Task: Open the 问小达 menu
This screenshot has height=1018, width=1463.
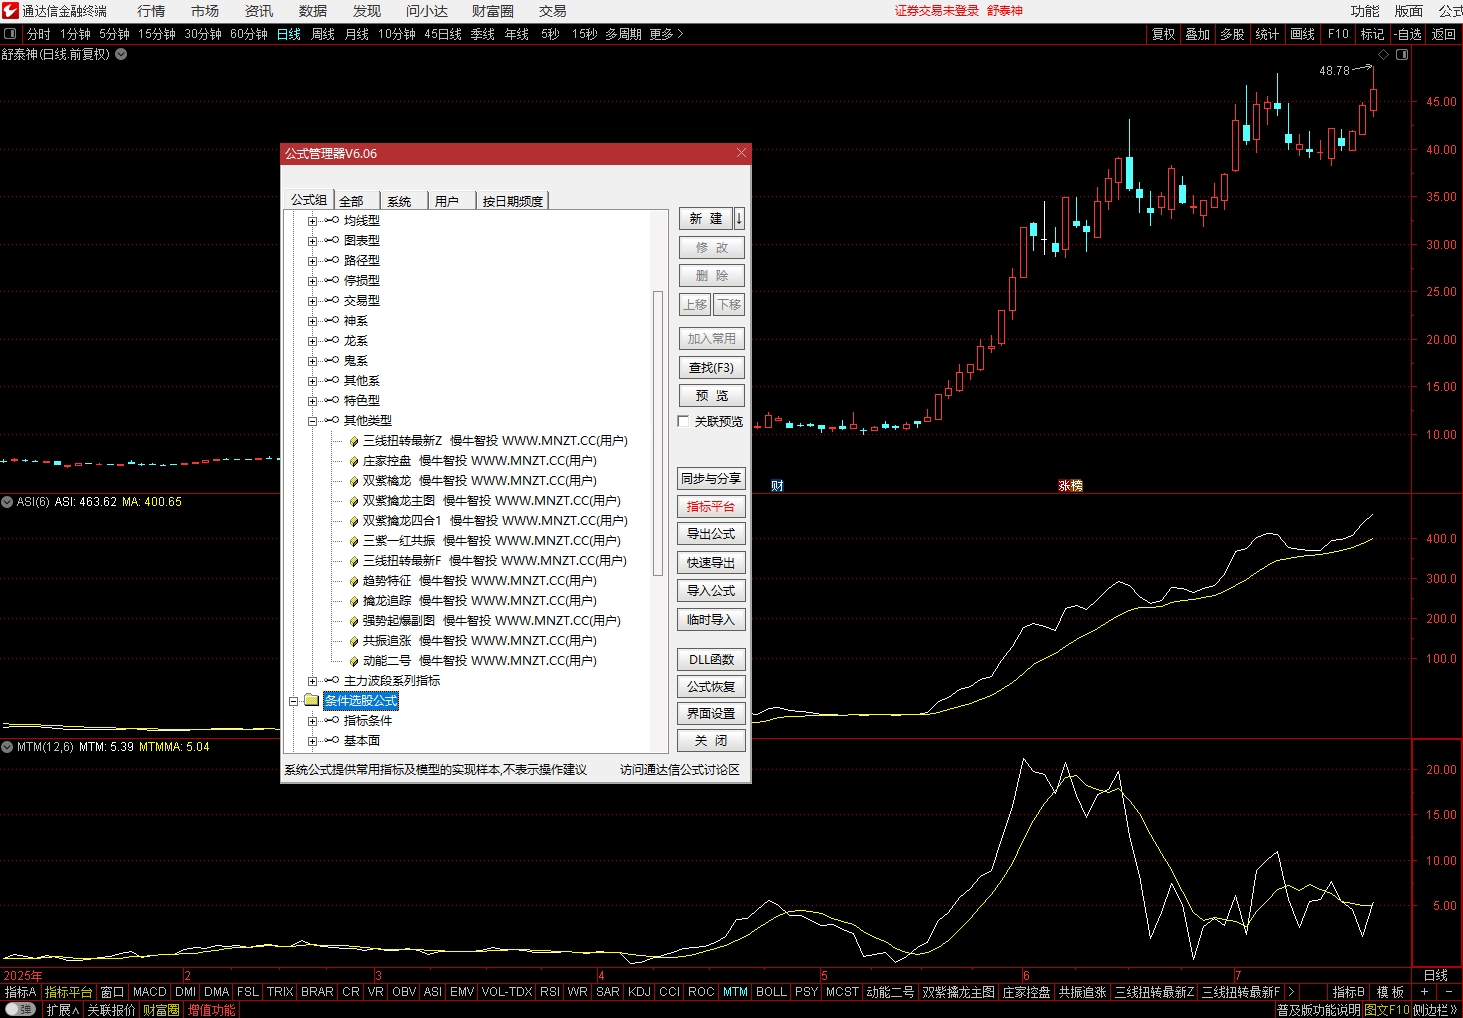Action: (x=427, y=11)
